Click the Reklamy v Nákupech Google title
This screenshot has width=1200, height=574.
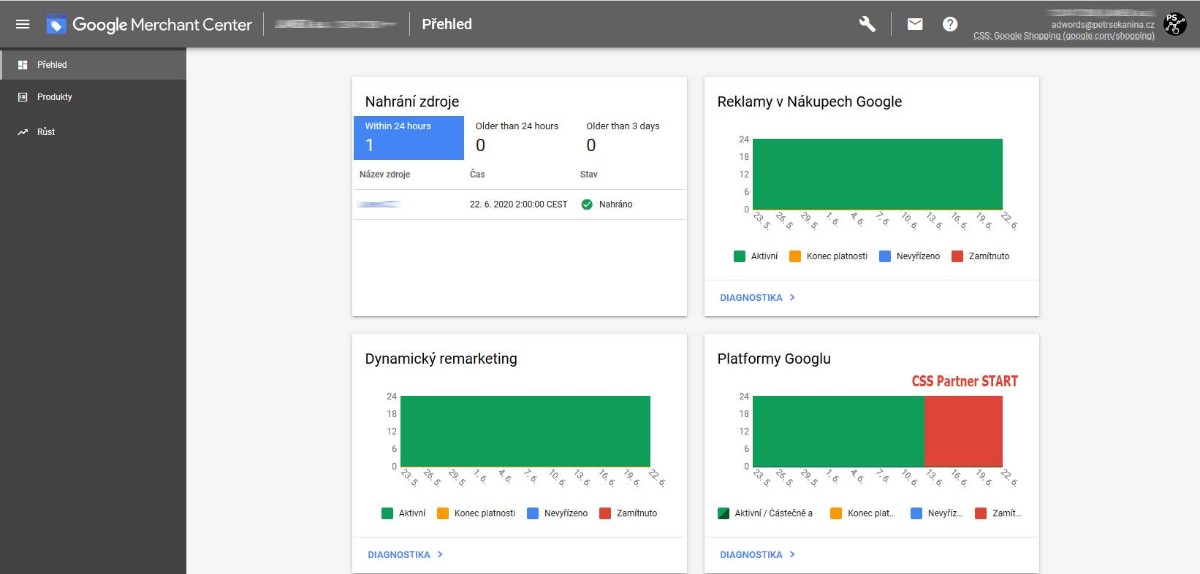click(810, 101)
